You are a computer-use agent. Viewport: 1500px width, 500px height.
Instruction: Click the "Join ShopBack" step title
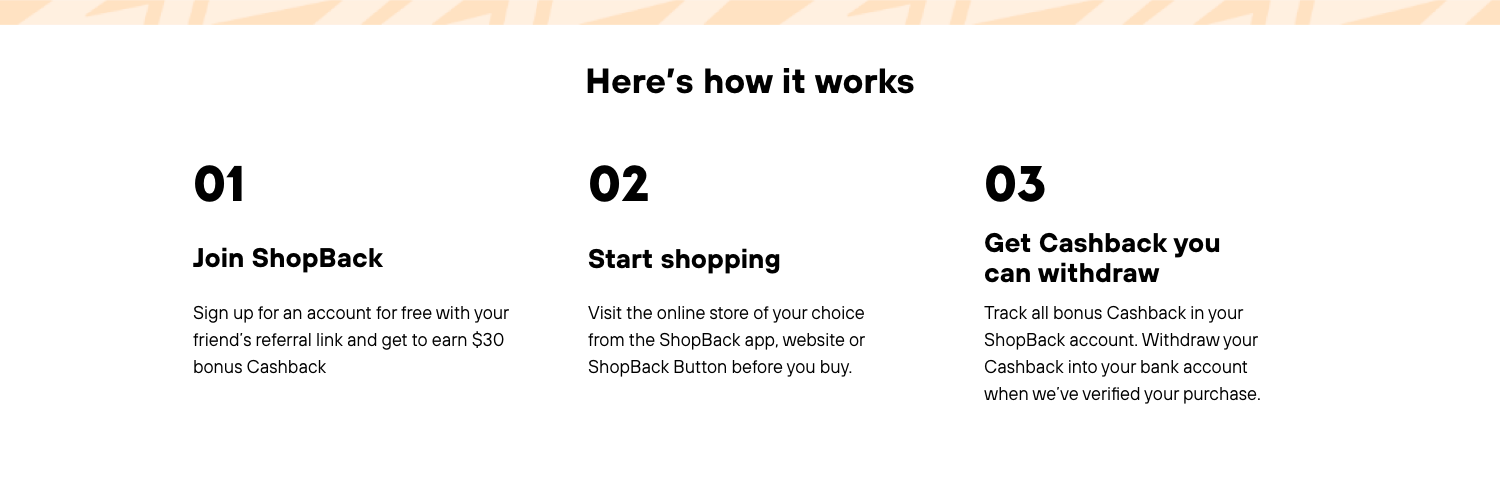288,258
